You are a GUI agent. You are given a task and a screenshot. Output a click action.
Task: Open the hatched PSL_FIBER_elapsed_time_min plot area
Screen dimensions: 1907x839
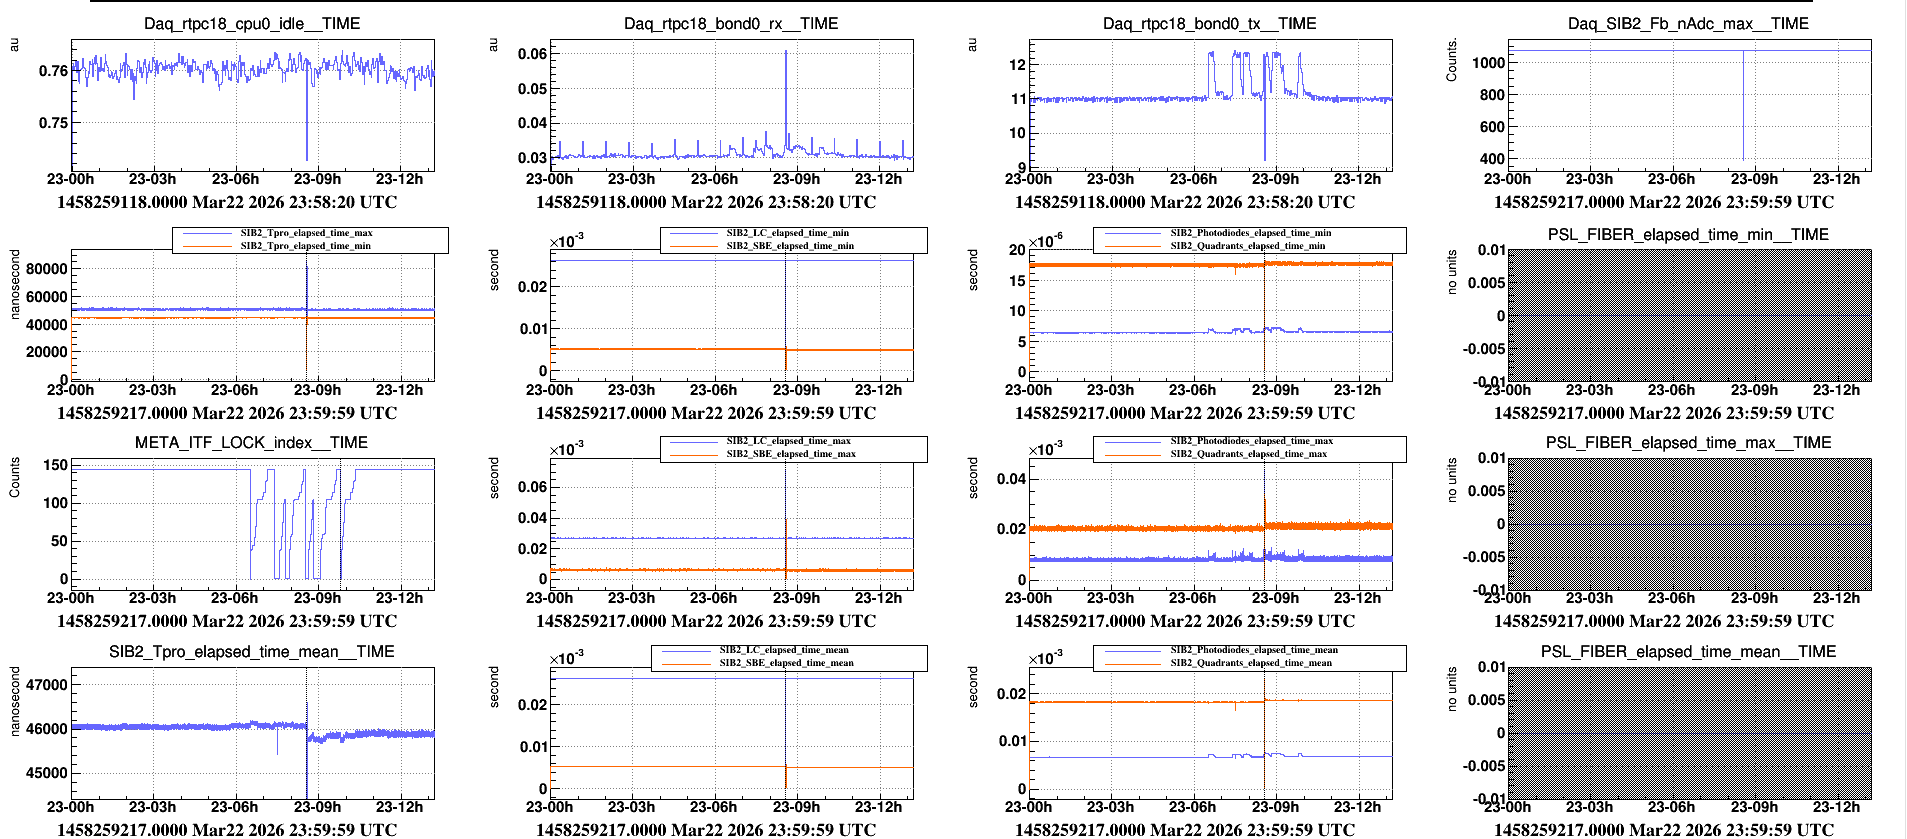1689,316
